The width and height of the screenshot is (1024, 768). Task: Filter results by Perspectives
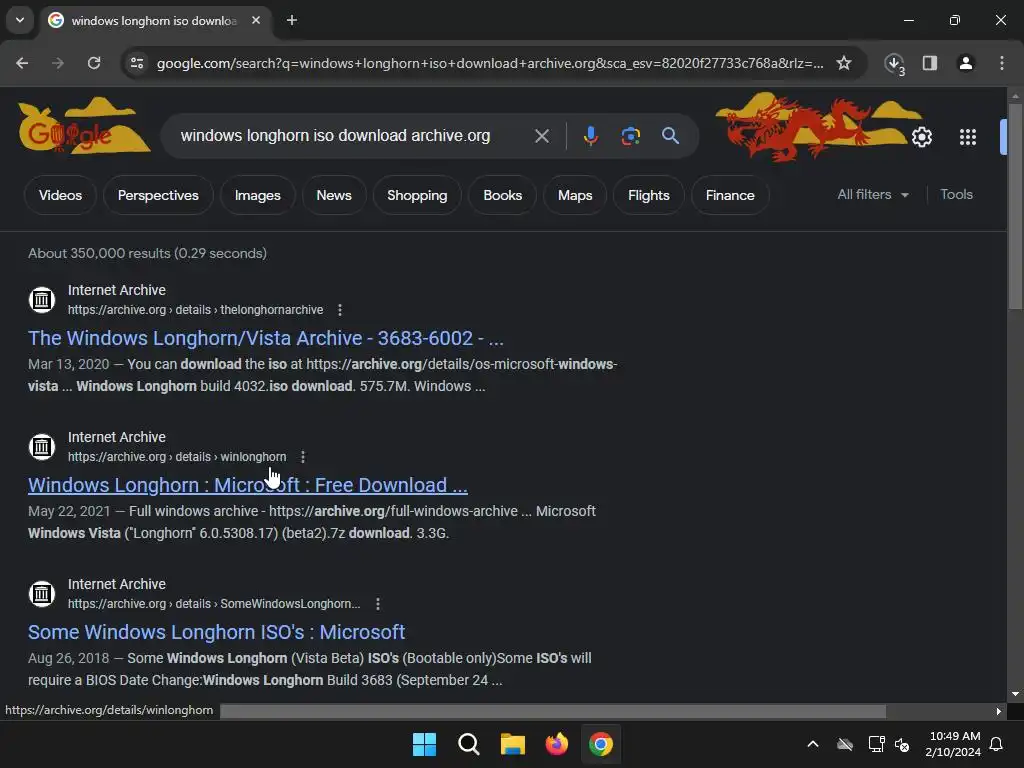coord(158,195)
